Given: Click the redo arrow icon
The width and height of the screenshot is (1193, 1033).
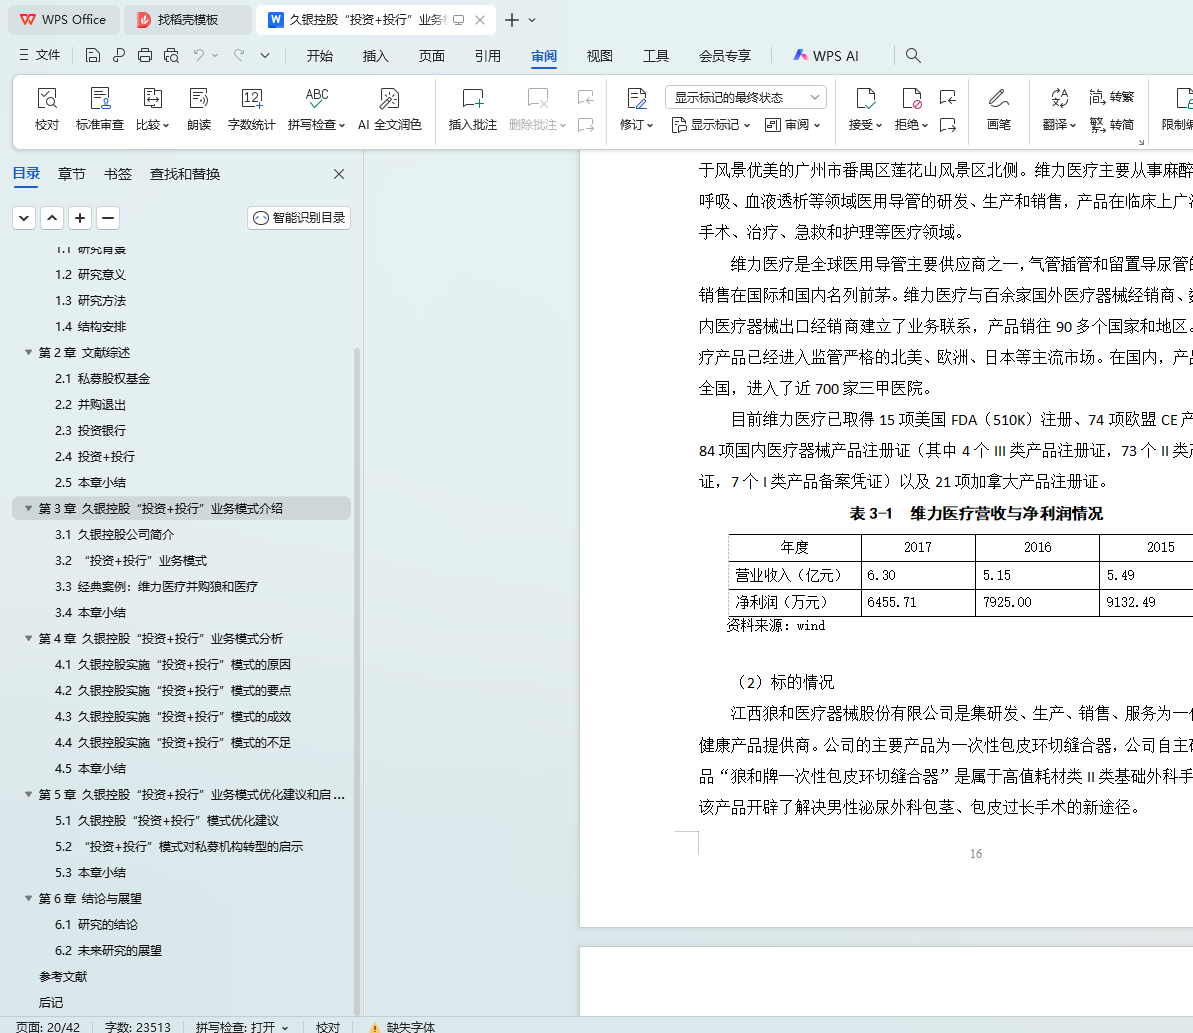Looking at the screenshot, I should [x=239, y=55].
